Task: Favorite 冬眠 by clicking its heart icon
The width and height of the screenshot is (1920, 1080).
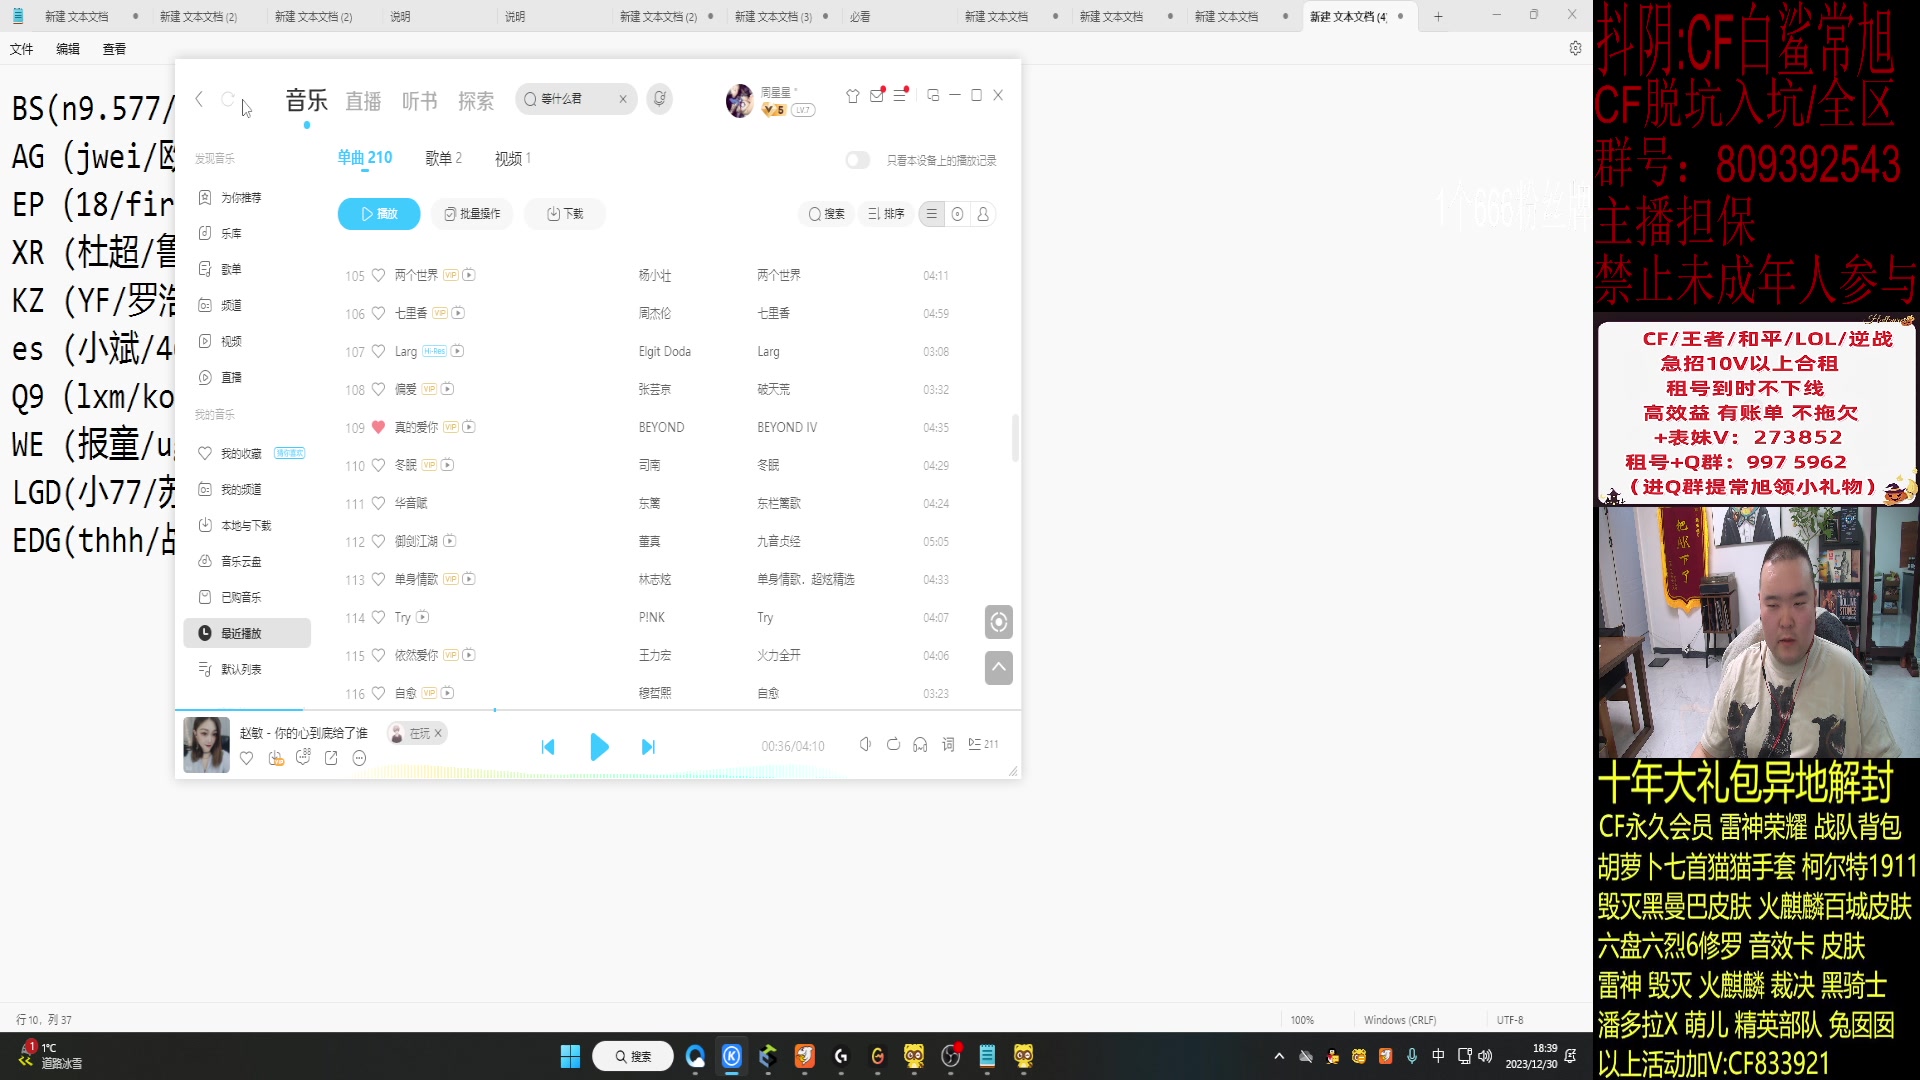Action: click(x=378, y=465)
